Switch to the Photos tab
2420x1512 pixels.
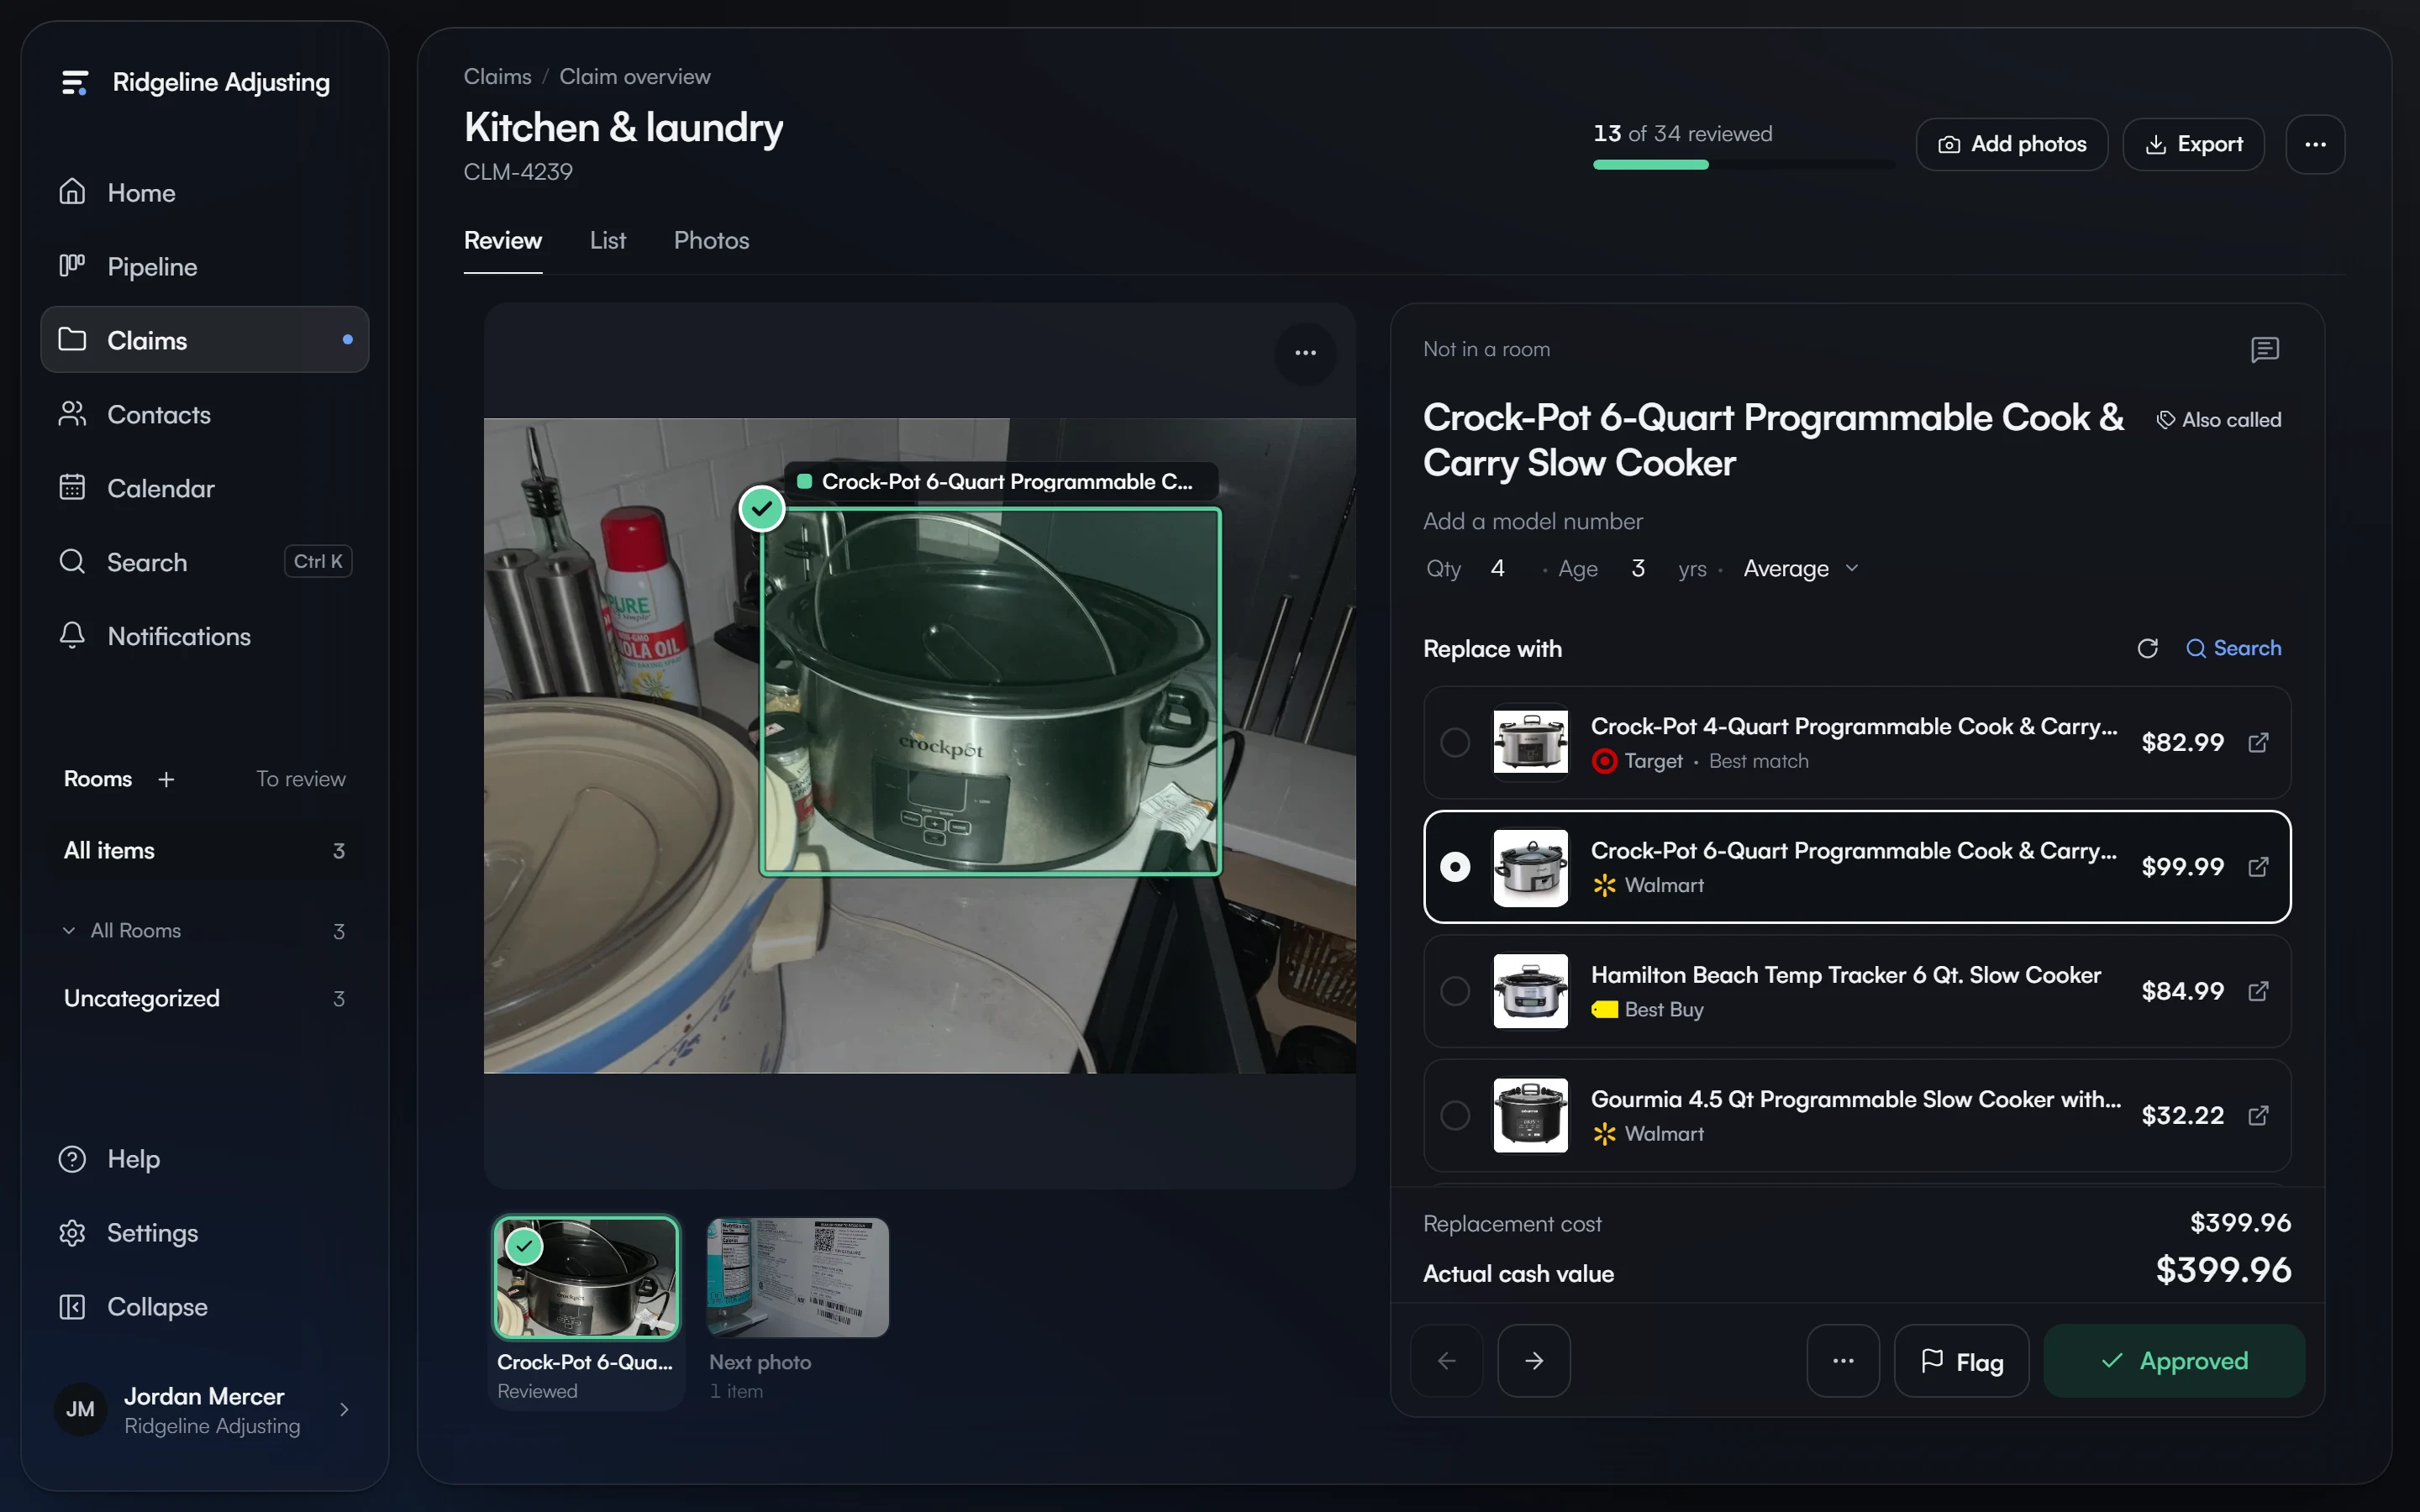click(711, 241)
